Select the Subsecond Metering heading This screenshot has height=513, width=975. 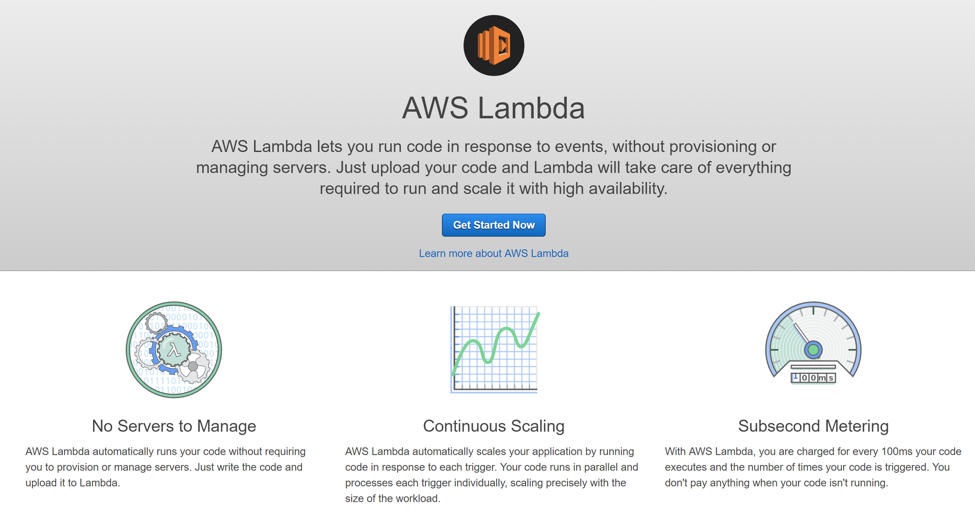click(813, 426)
